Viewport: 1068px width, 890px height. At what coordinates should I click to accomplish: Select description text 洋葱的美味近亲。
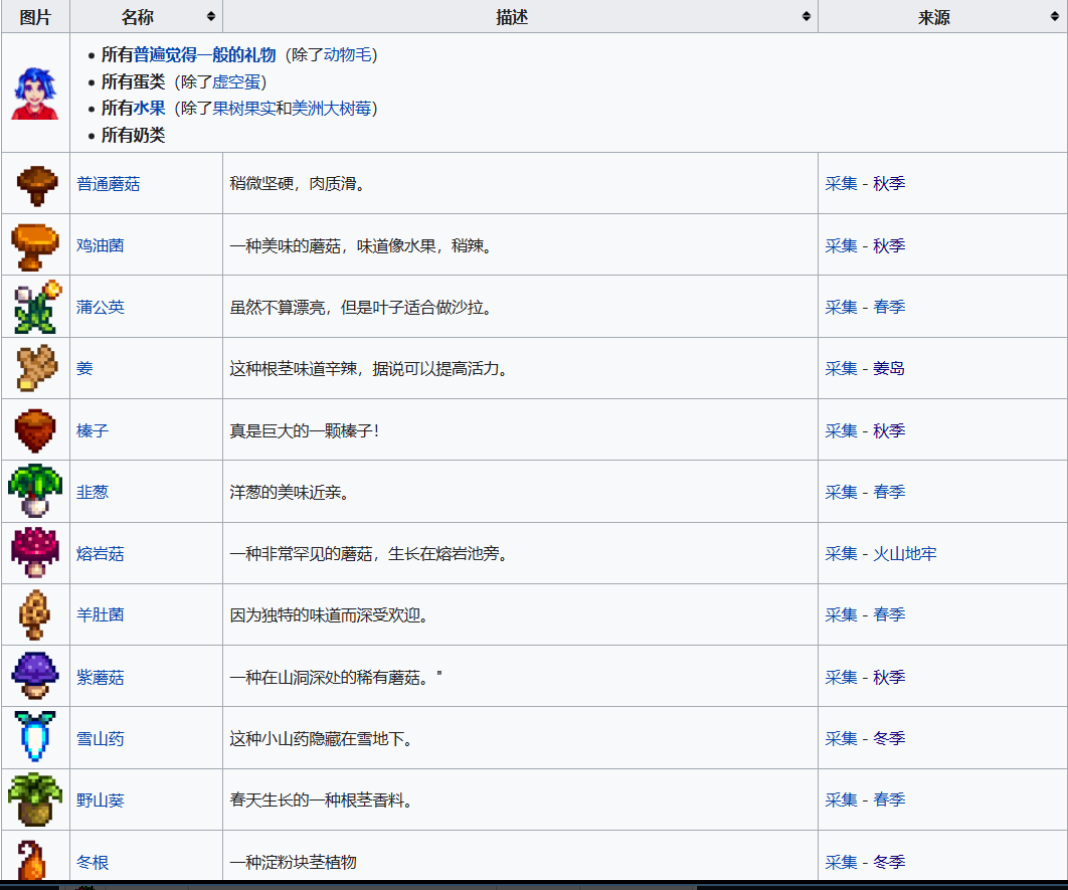tap(289, 492)
